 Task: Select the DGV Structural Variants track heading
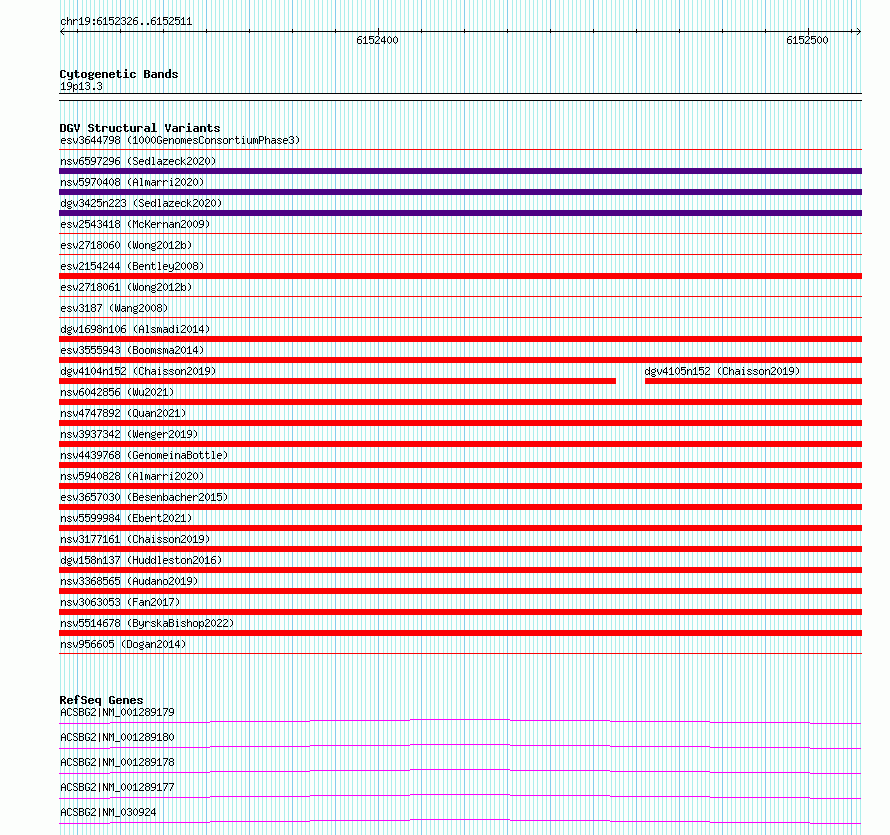coord(140,128)
